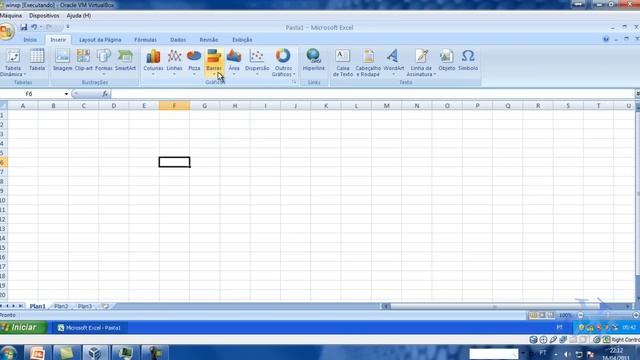Click the host taskbar volume icon

[x=566, y=354]
